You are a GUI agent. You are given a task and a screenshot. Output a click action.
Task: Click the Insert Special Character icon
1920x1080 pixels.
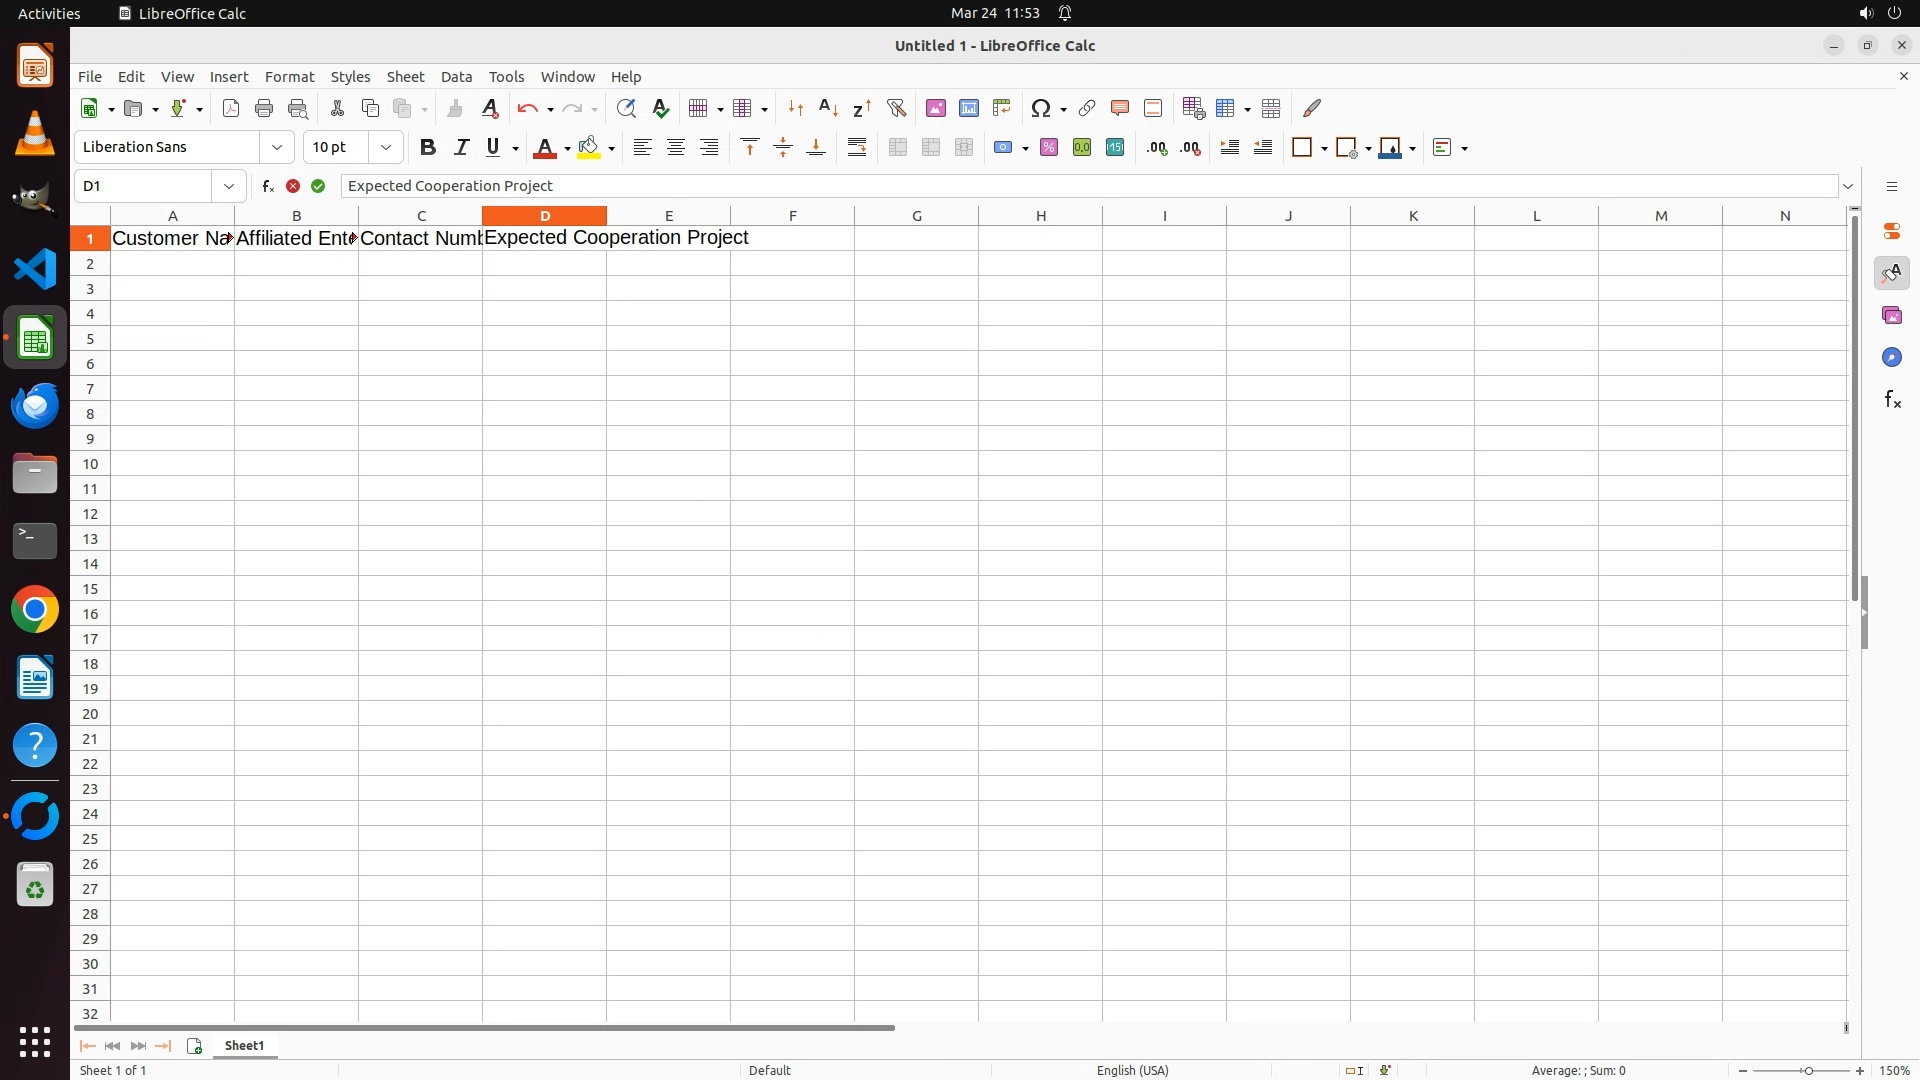[x=1041, y=108]
